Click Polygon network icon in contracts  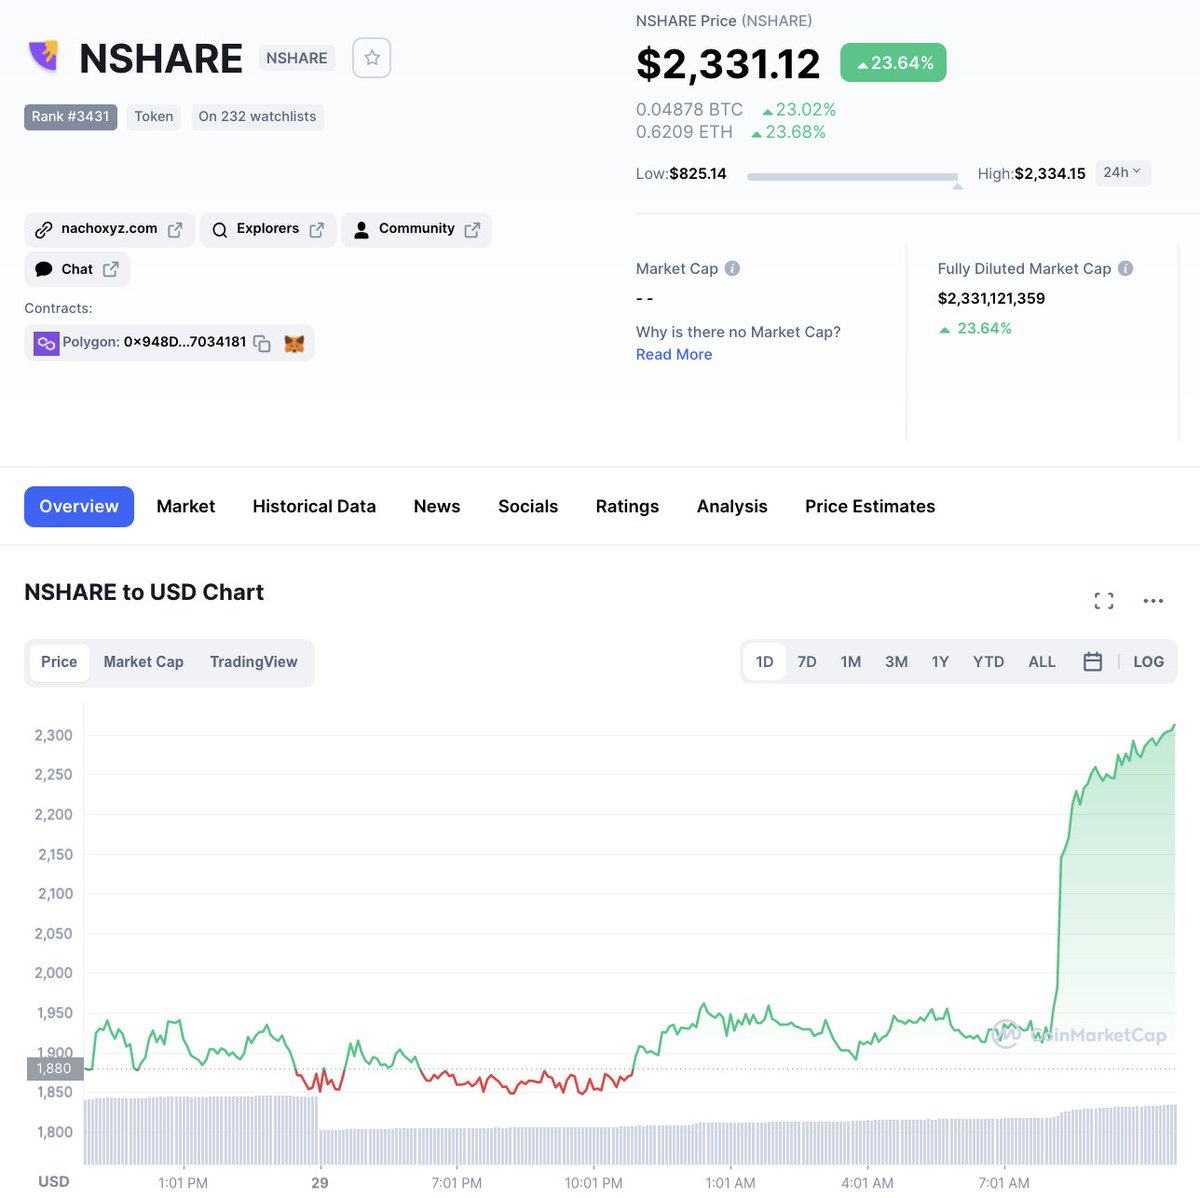[x=46, y=343]
